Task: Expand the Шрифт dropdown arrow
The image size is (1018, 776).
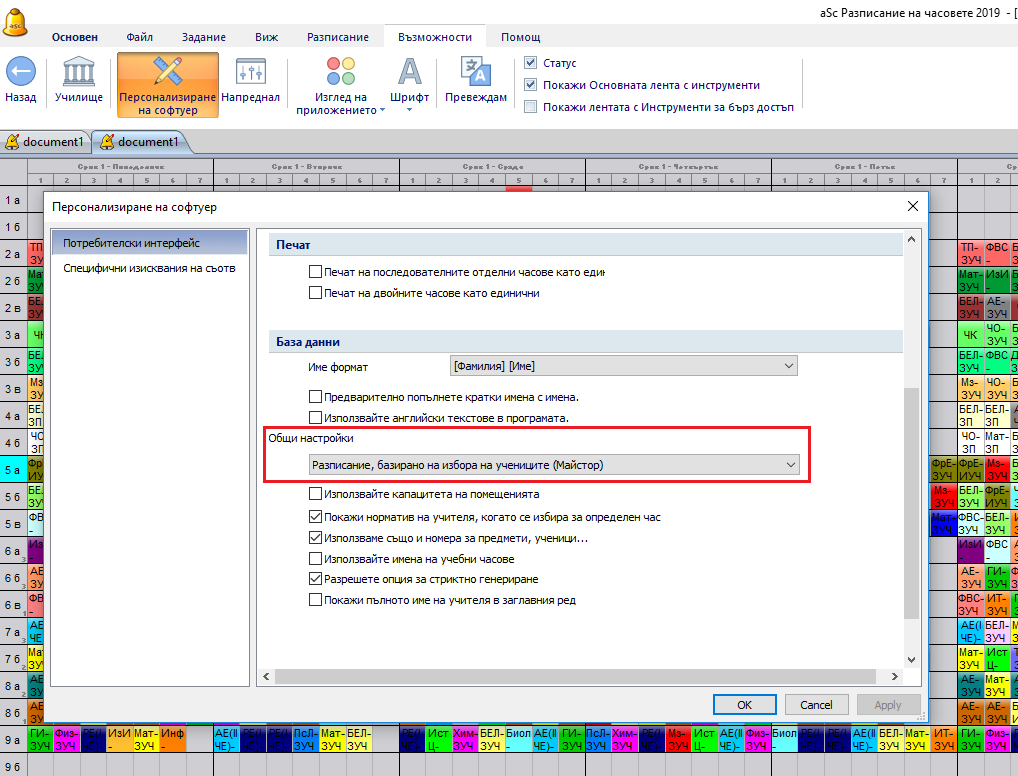Action: (x=410, y=109)
